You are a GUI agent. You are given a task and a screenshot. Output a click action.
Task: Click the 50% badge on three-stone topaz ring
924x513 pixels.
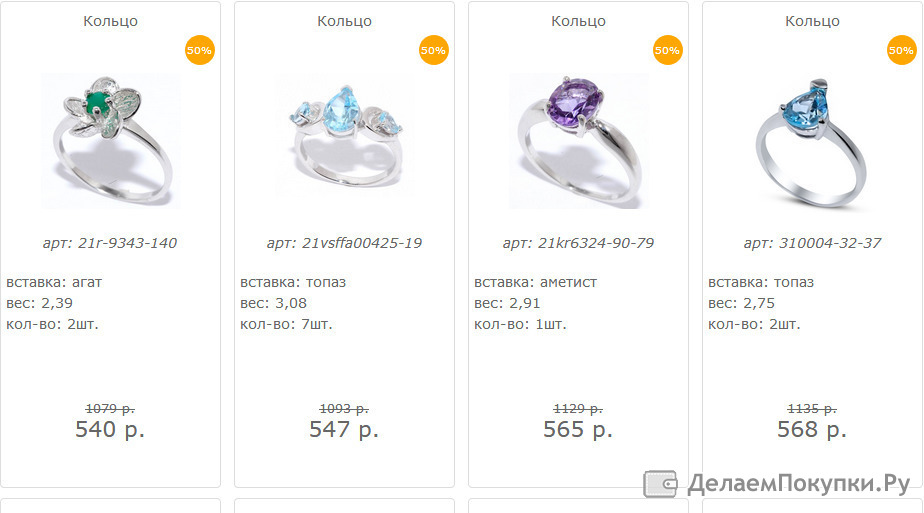click(x=434, y=50)
